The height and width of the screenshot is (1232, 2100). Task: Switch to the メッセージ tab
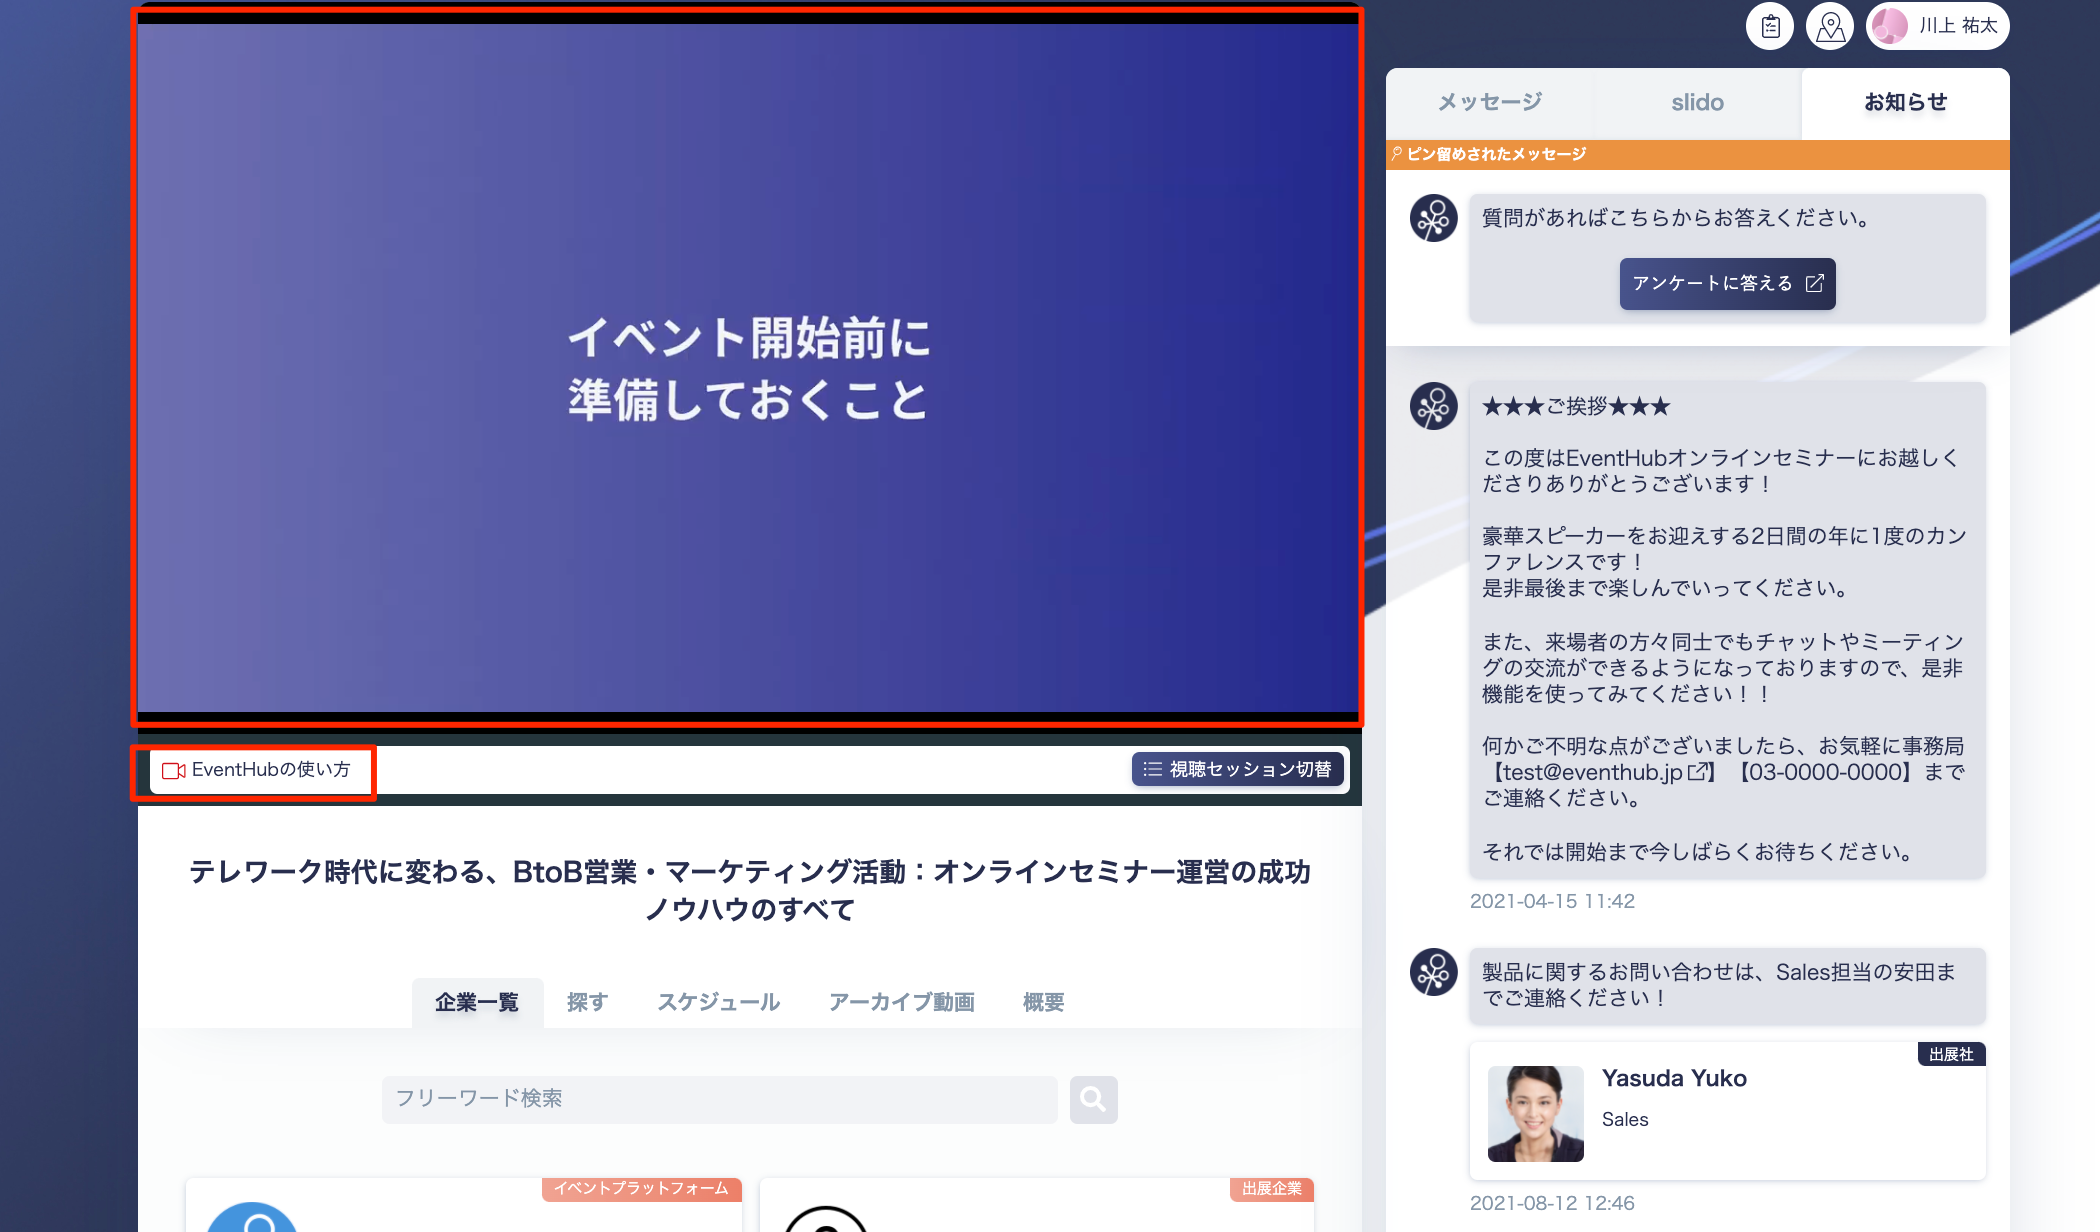(1490, 103)
